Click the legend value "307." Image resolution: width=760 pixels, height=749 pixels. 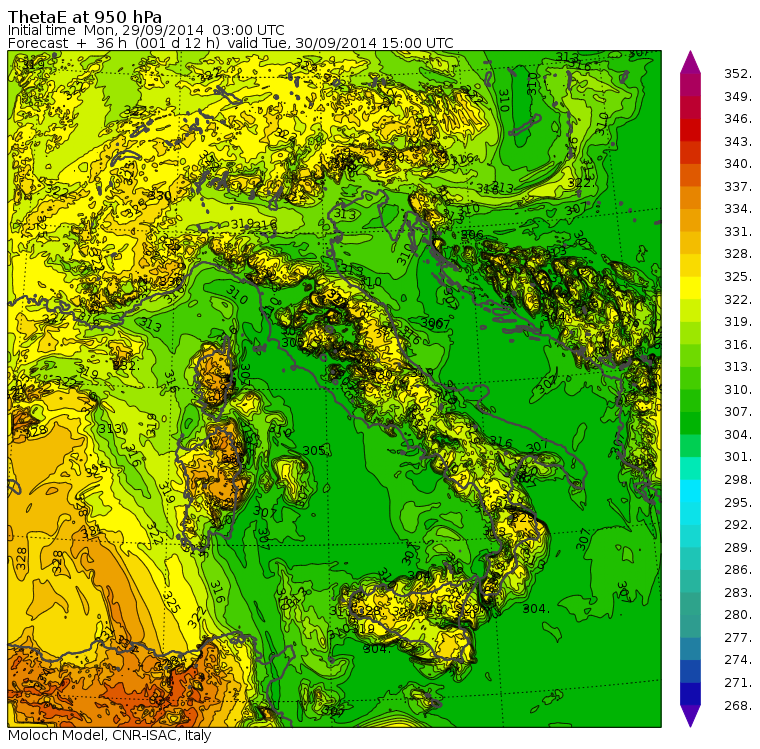click(x=738, y=412)
